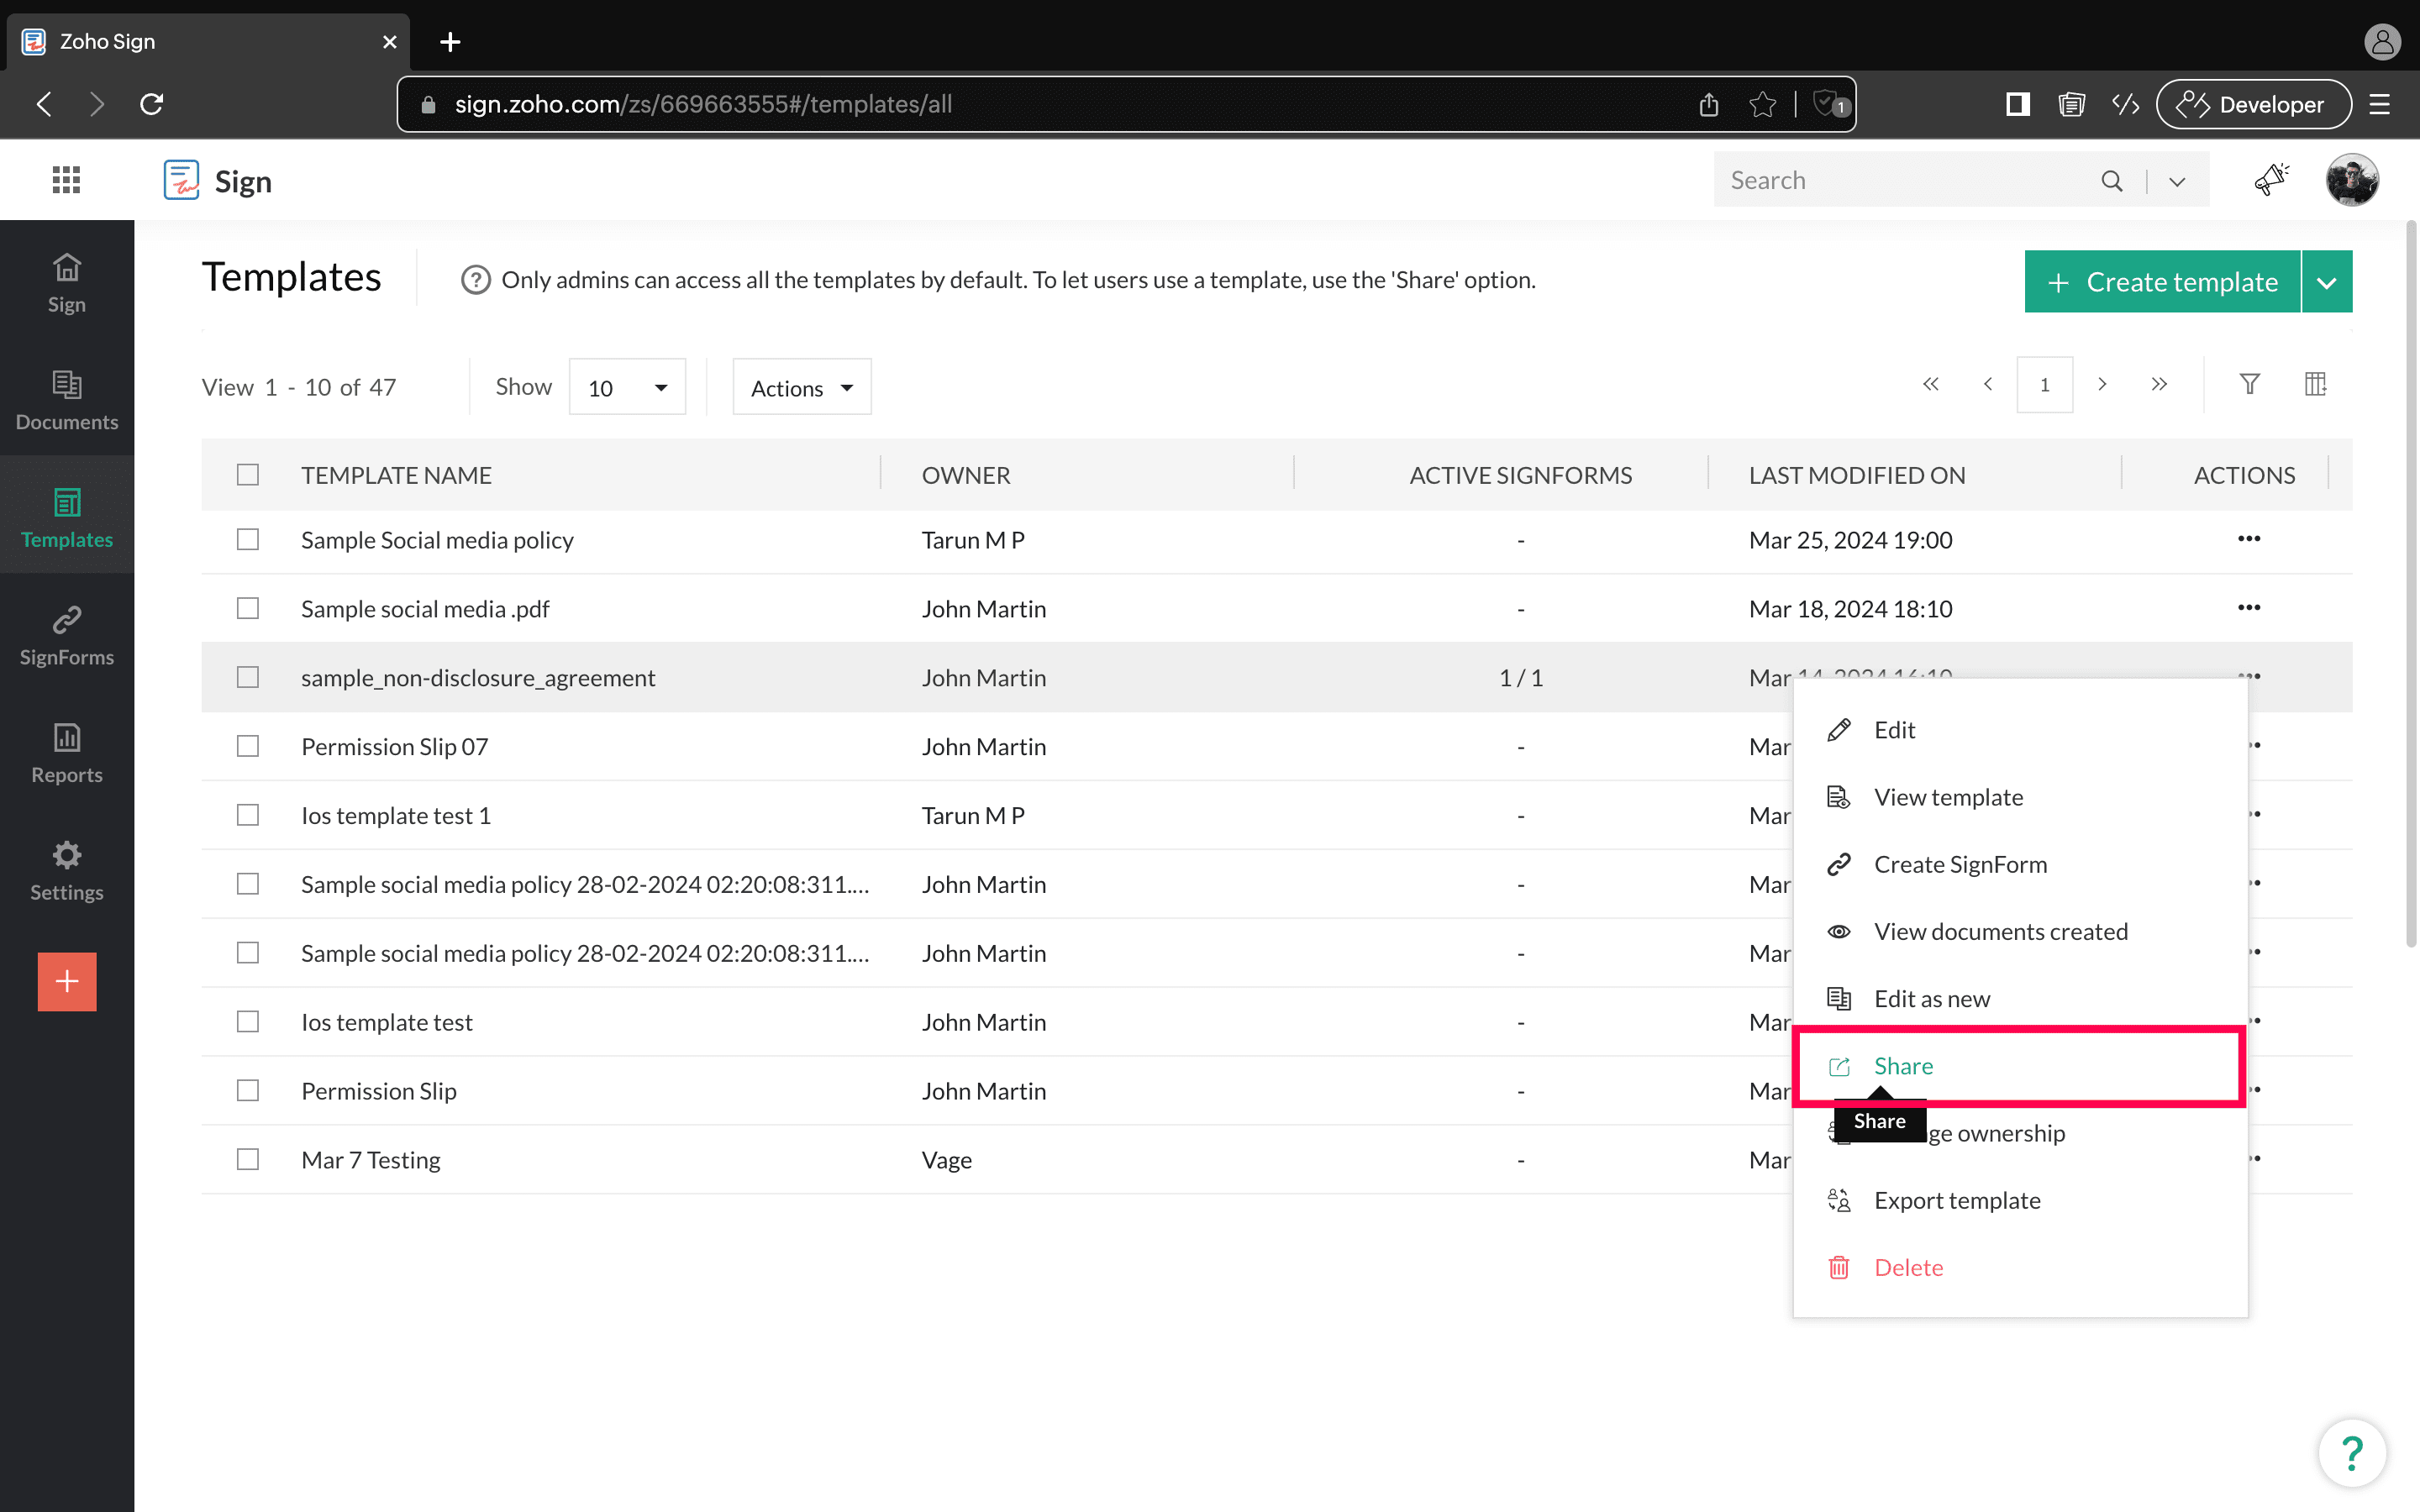
Task: Go to the next page arrow
Action: click(x=2102, y=384)
